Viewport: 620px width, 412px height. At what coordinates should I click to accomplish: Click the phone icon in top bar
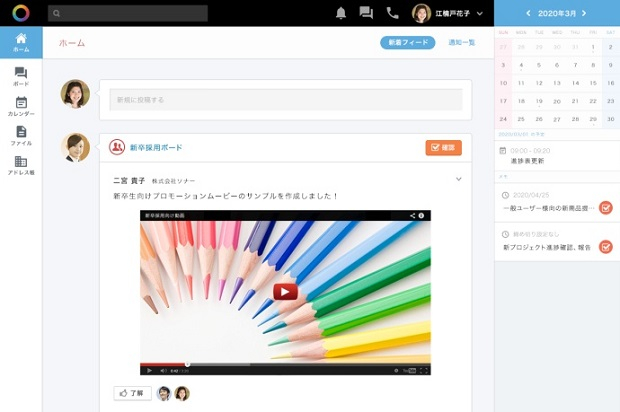pos(392,13)
